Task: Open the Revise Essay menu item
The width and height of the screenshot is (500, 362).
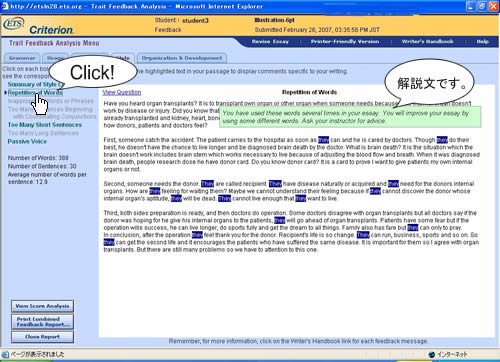Action: [270, 42]
